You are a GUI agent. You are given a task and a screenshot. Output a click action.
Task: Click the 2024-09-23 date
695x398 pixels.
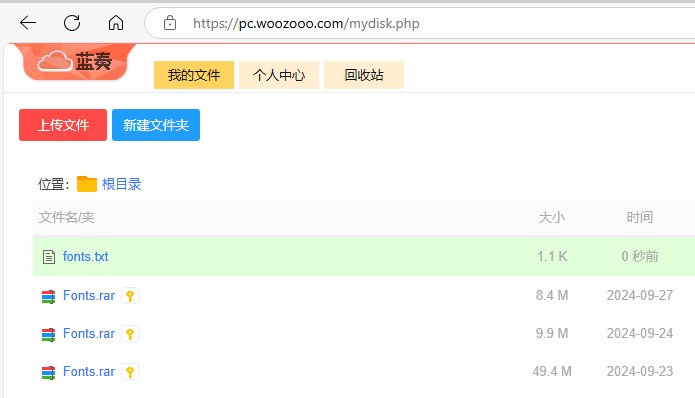tap(640, 371)
